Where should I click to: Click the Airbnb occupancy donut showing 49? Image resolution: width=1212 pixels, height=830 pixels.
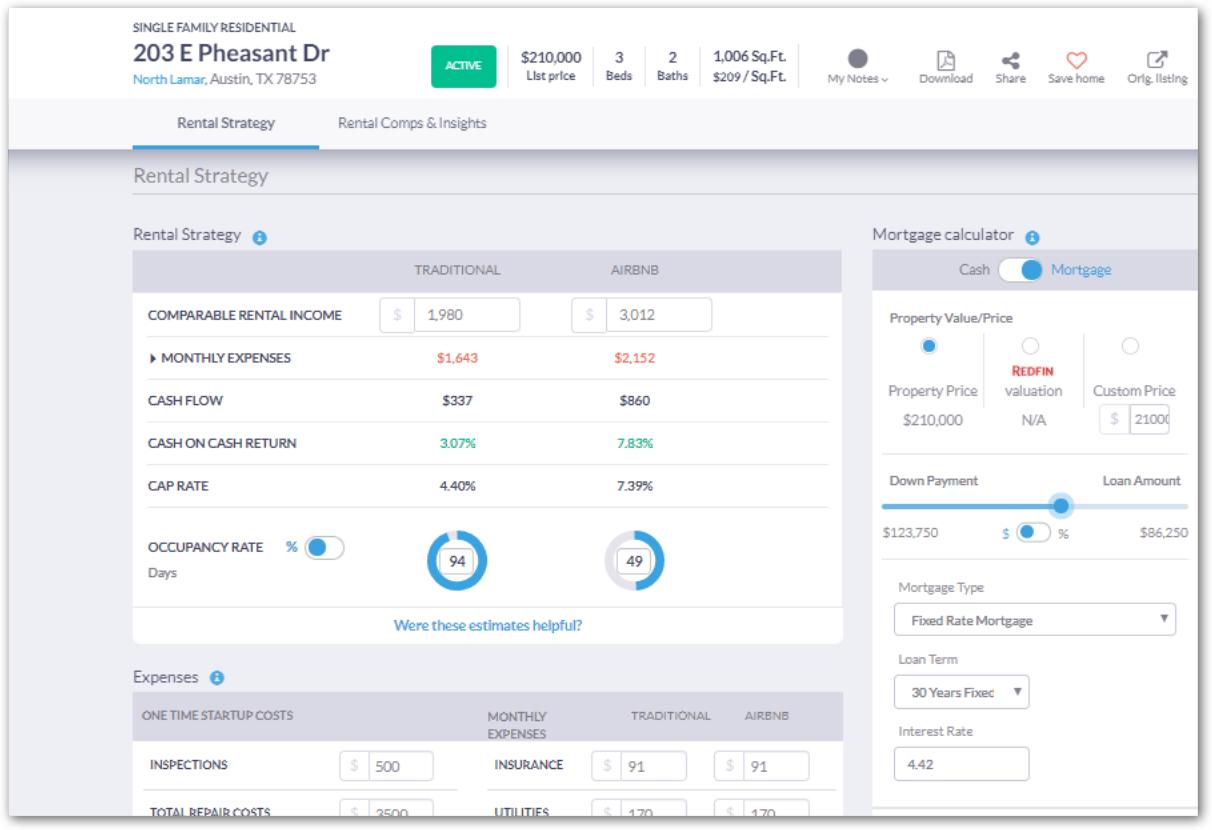[x=634, y=561]
